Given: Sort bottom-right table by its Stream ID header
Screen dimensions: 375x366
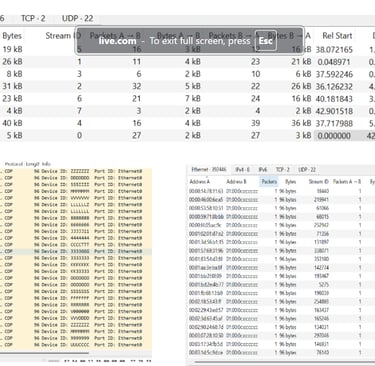Looking at the screenshot, I should 319,182.
